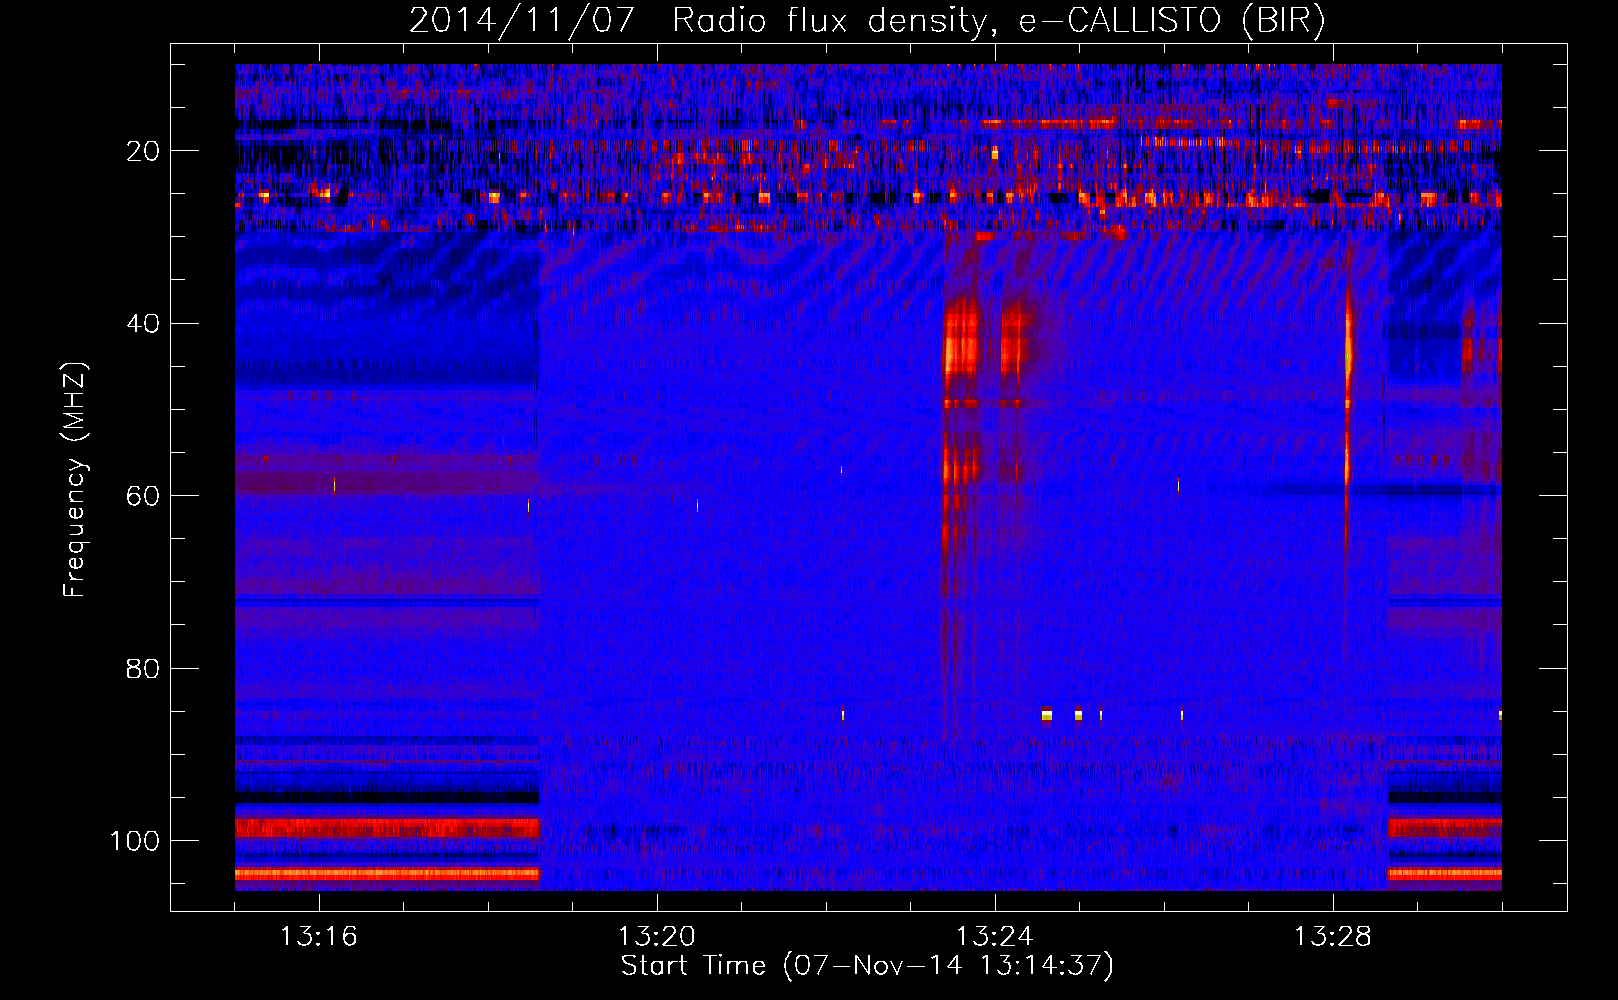Click the 'Start Time (07-Nov-14 13:14:37)' label
Screen dimensions: 1618x1000
(867, 966)
